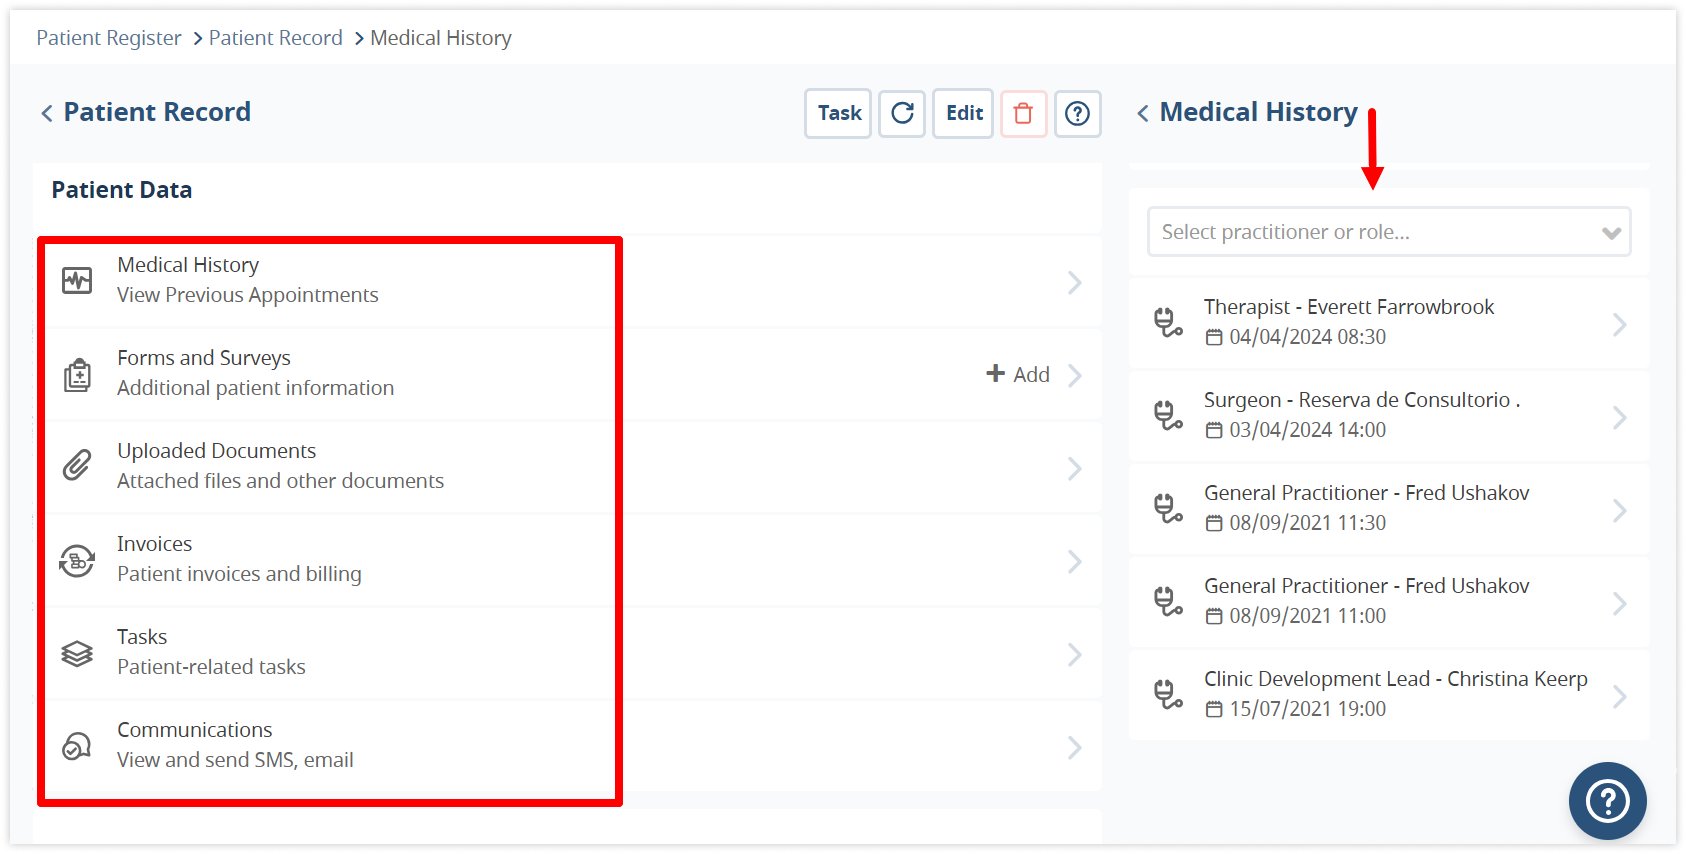Open Communications menu entry
This screenshot has height=854, width=1686.
[568, 746]
